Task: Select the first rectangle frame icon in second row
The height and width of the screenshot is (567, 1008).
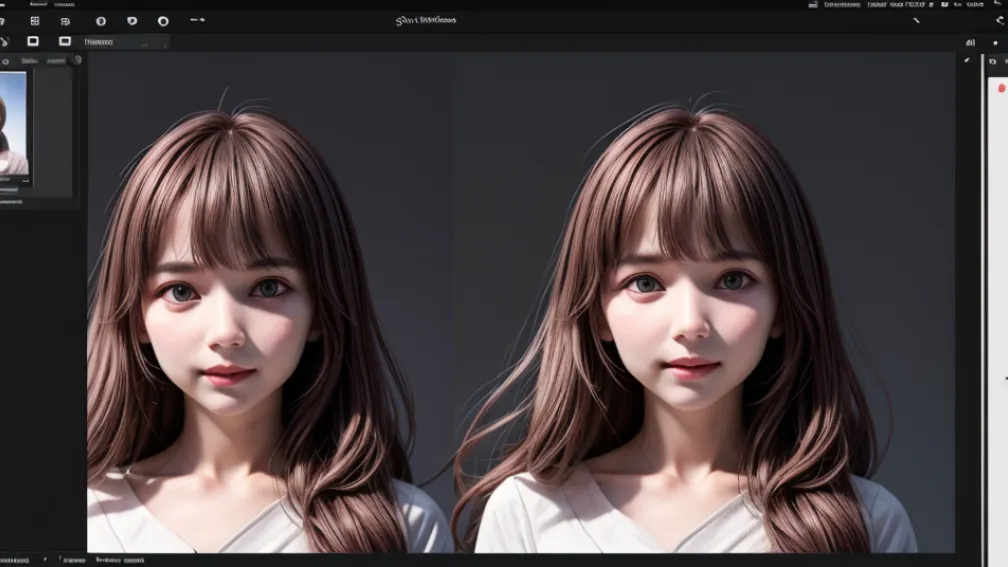Action: pos(33,41)
